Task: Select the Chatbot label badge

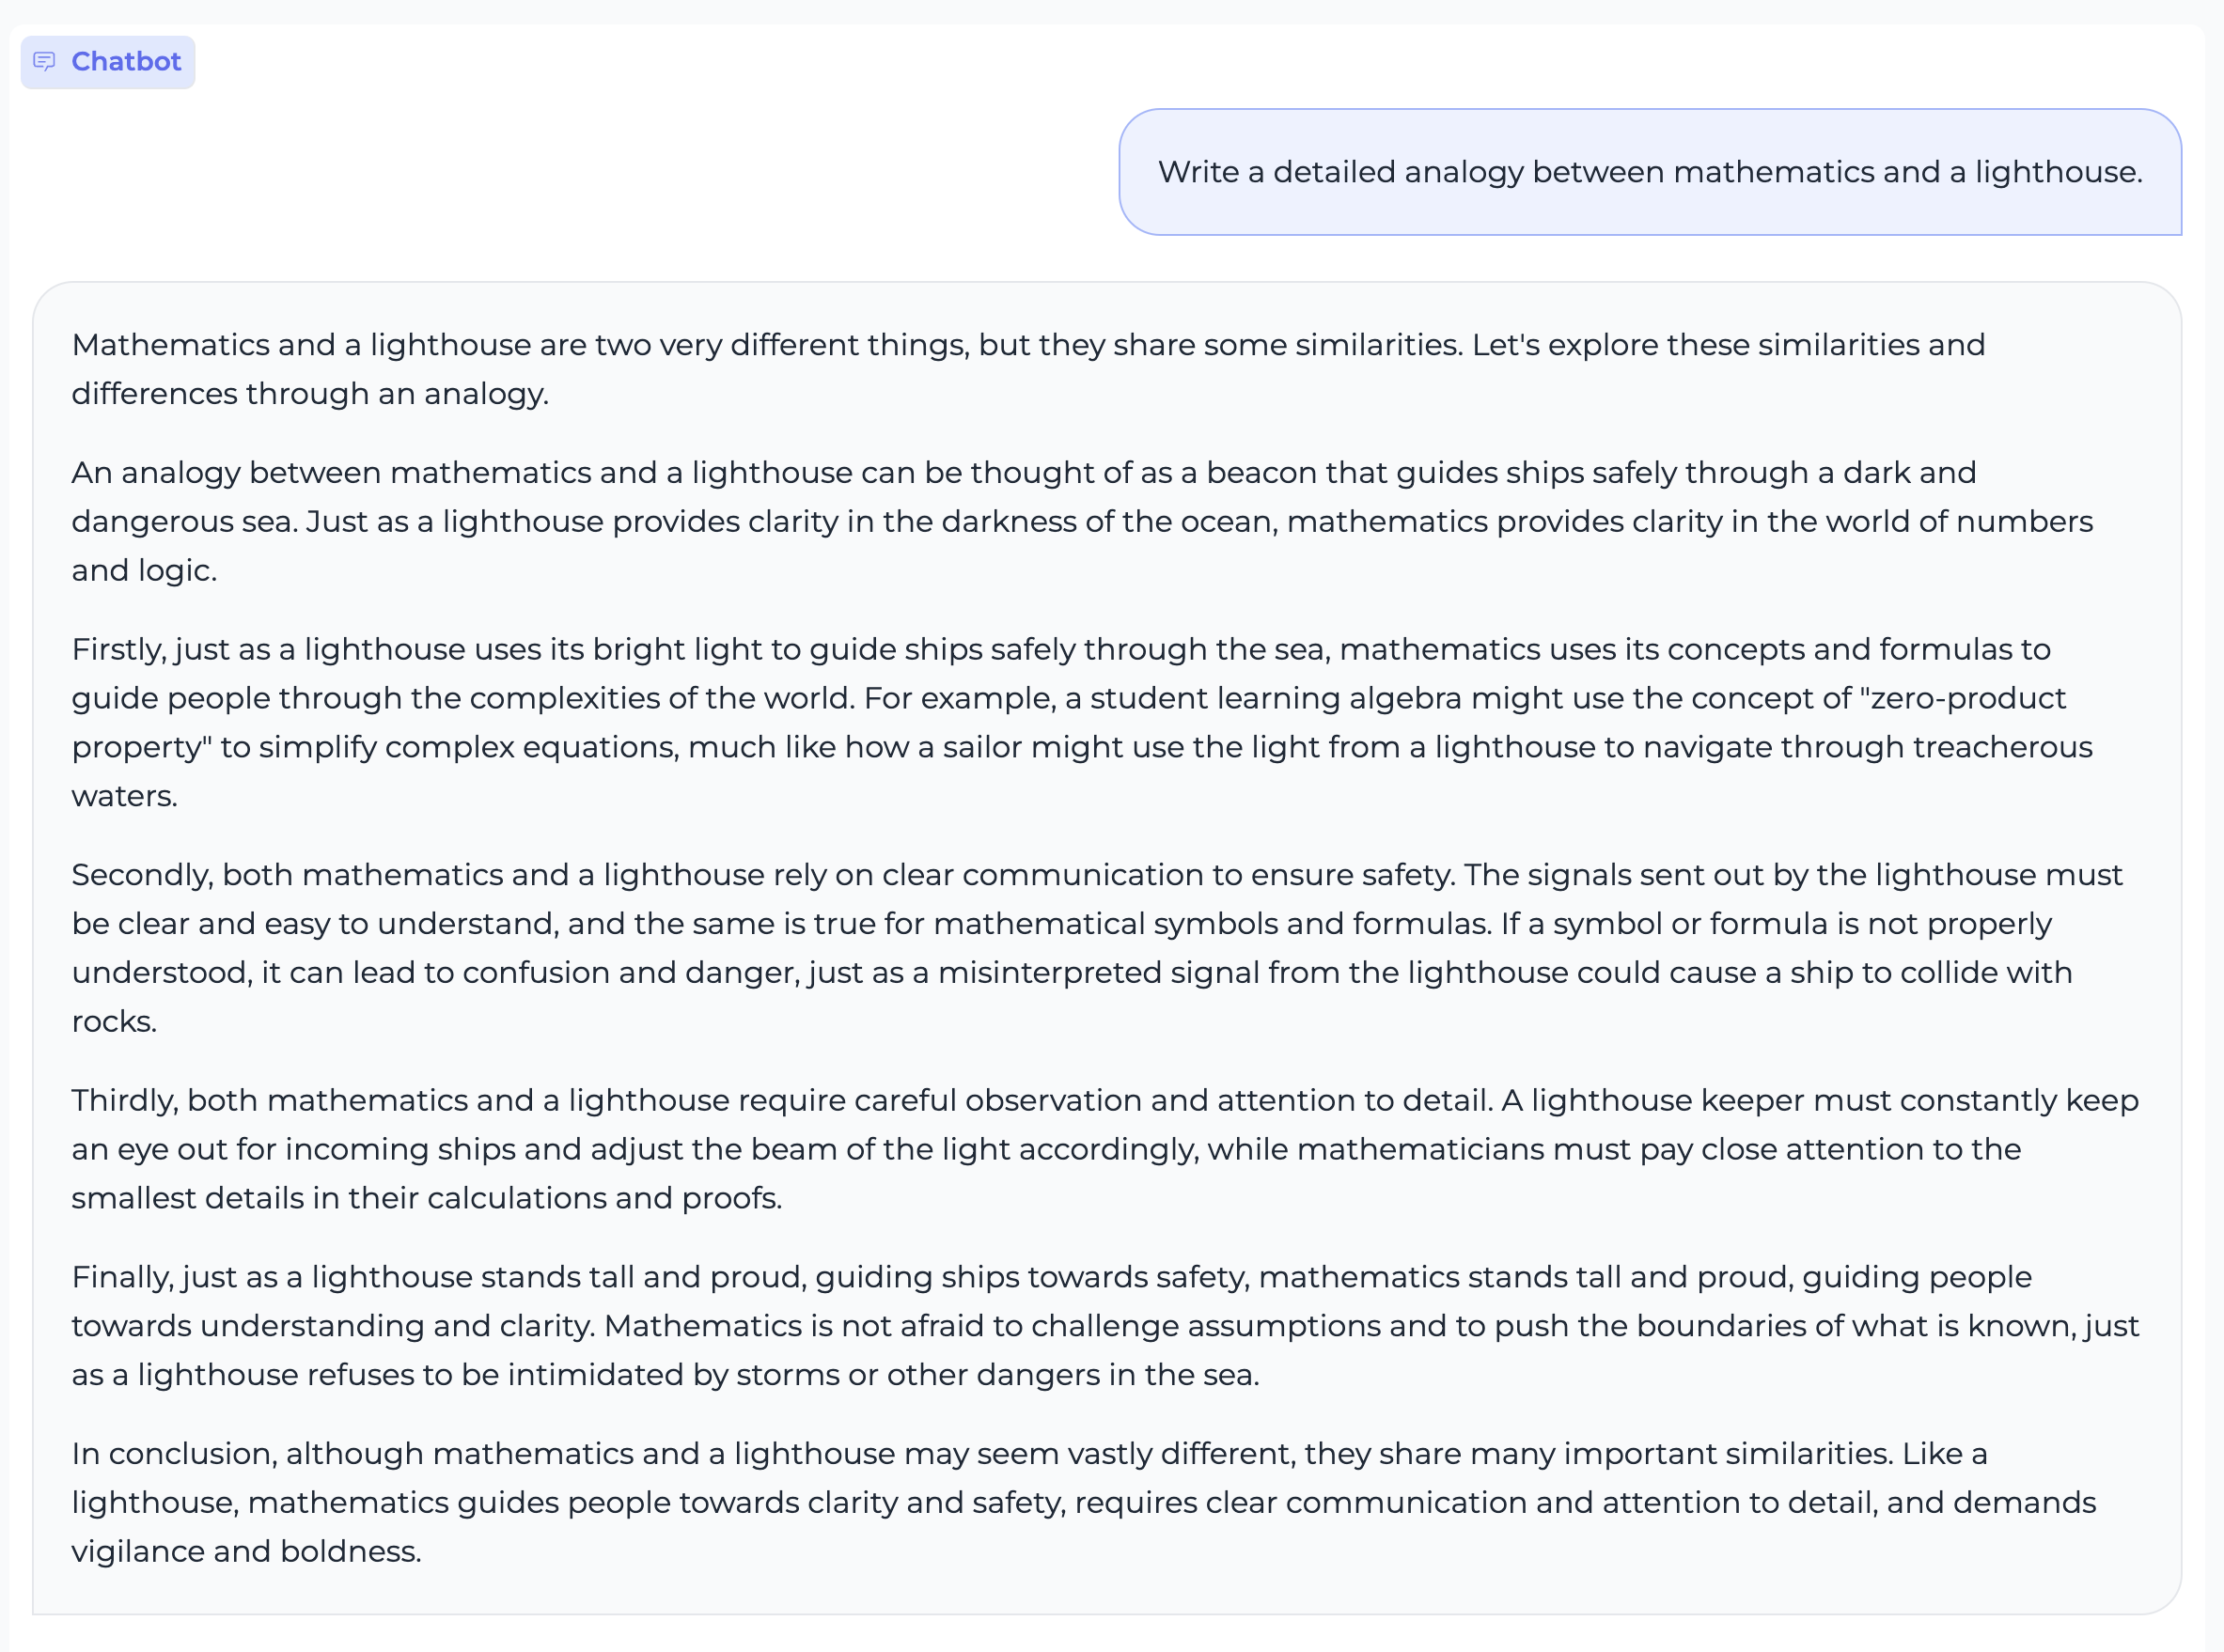Action: [107, 61]
